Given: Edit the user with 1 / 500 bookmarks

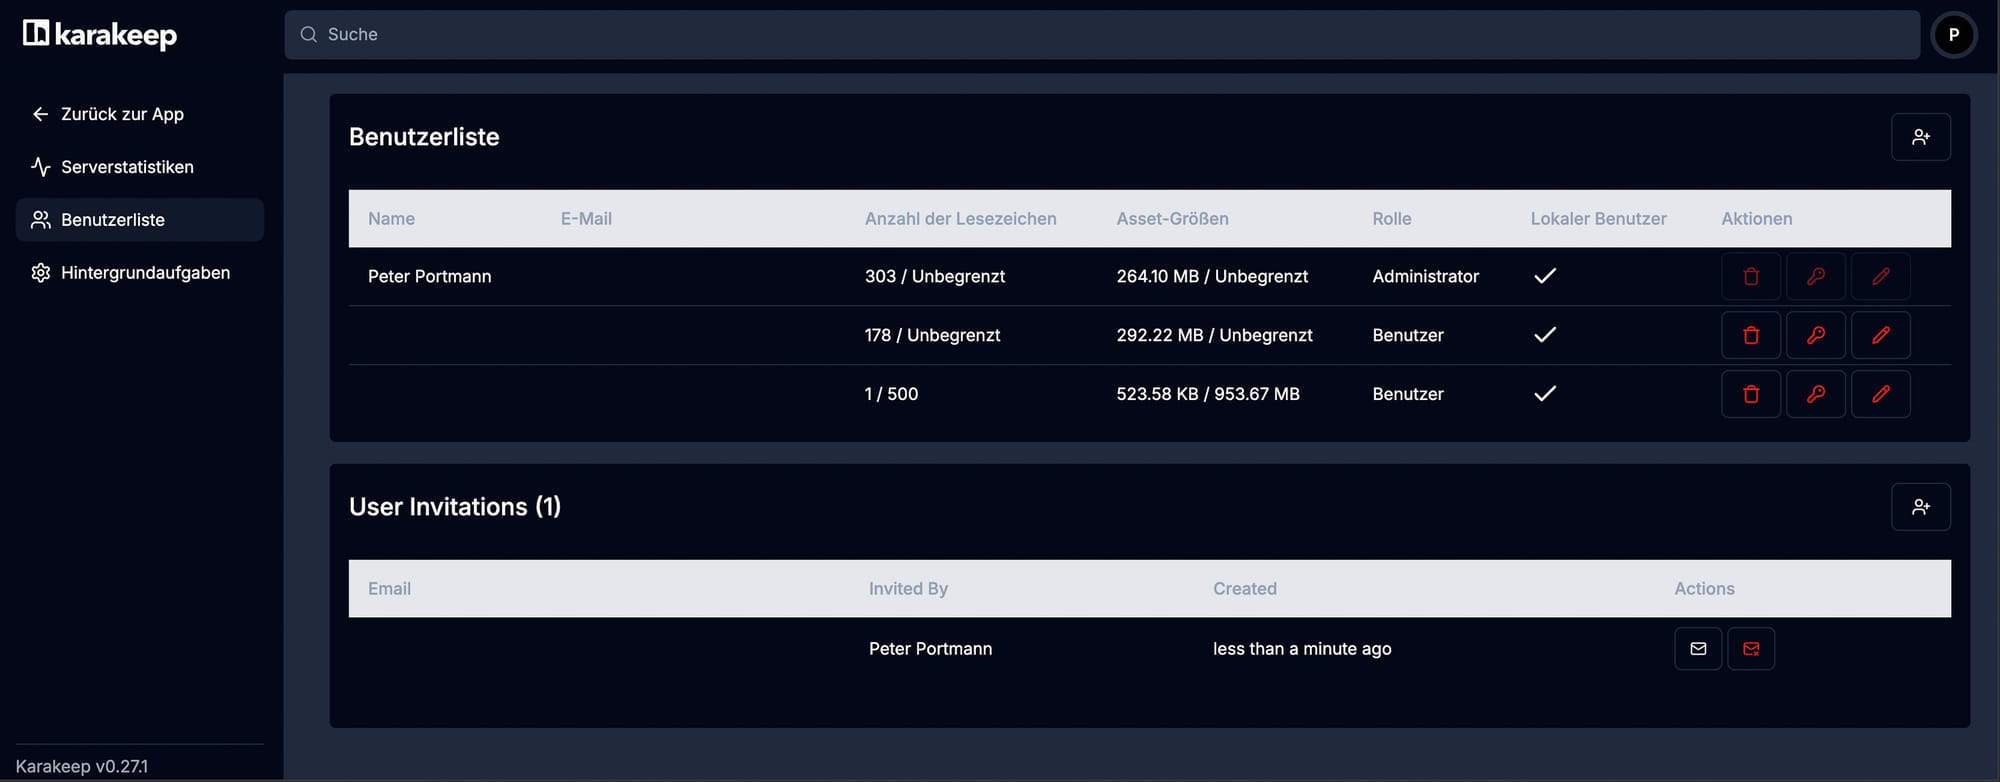Looking at the screenshot, I should [1880, 394].
